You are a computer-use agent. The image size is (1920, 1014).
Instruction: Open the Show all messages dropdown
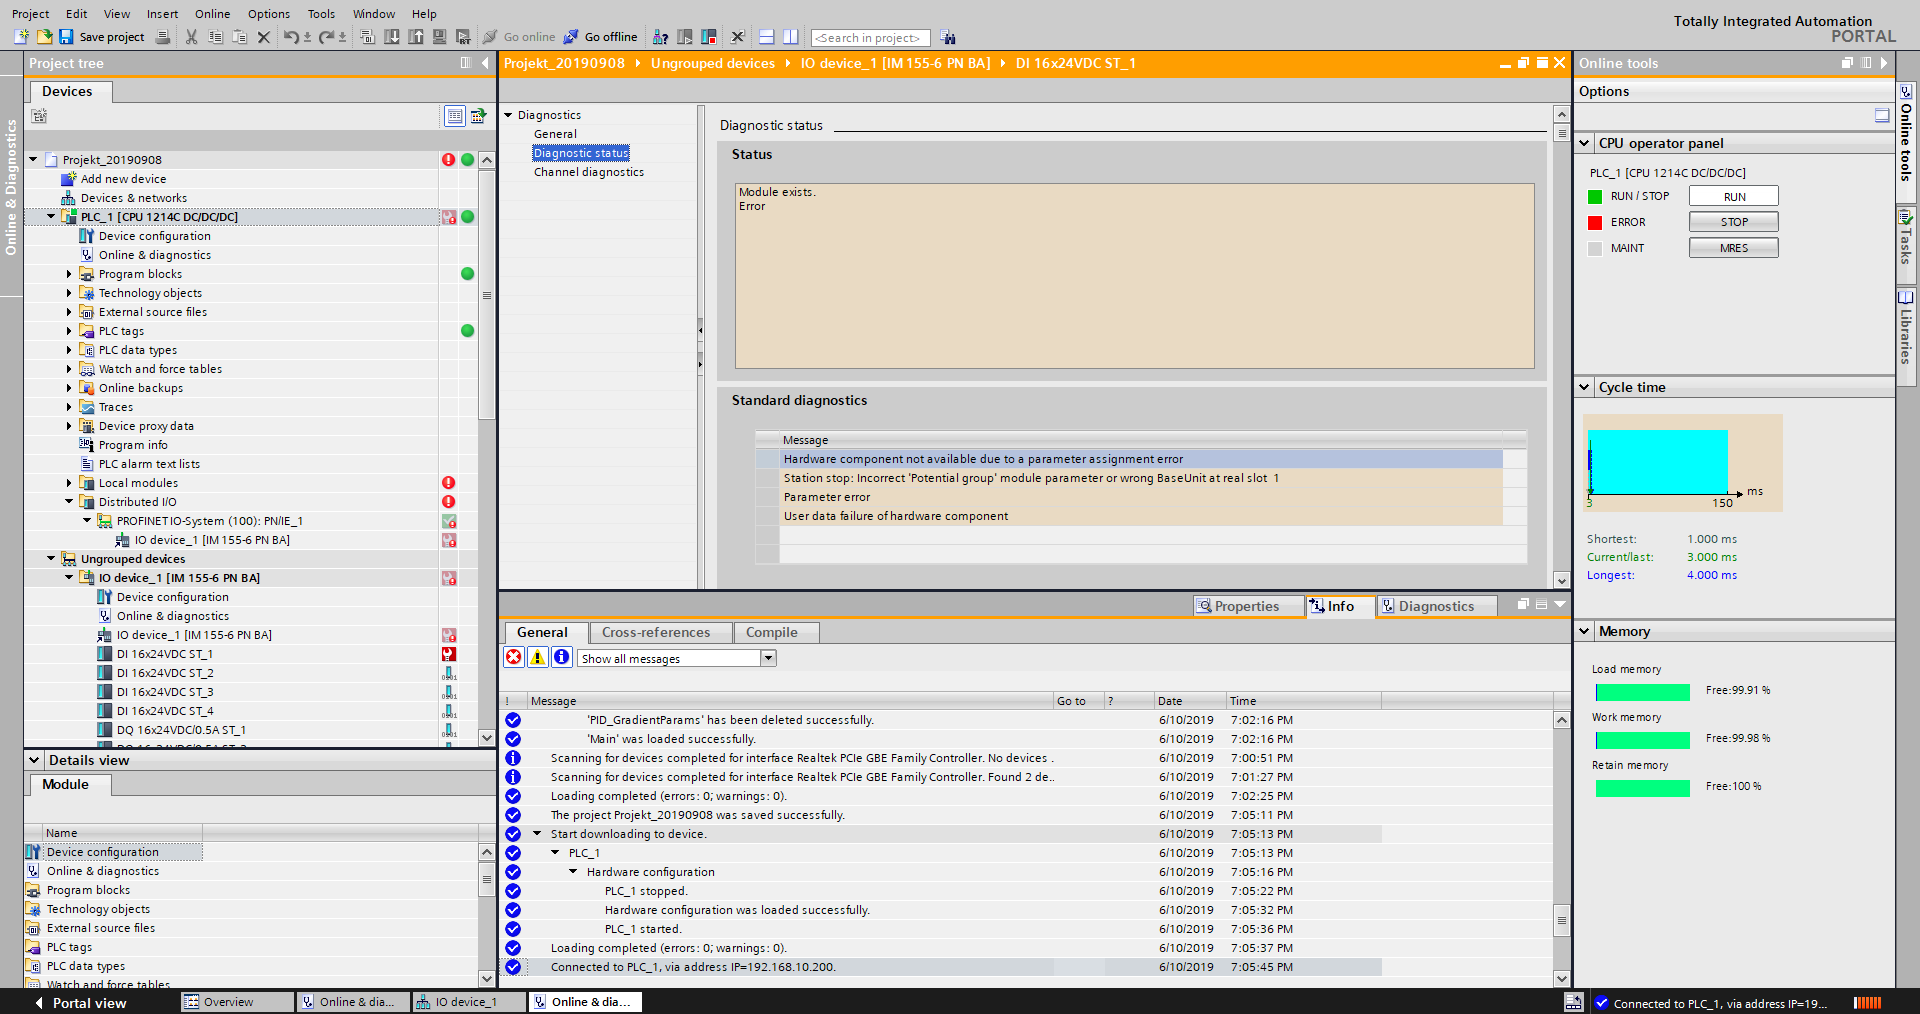point(768,658)
